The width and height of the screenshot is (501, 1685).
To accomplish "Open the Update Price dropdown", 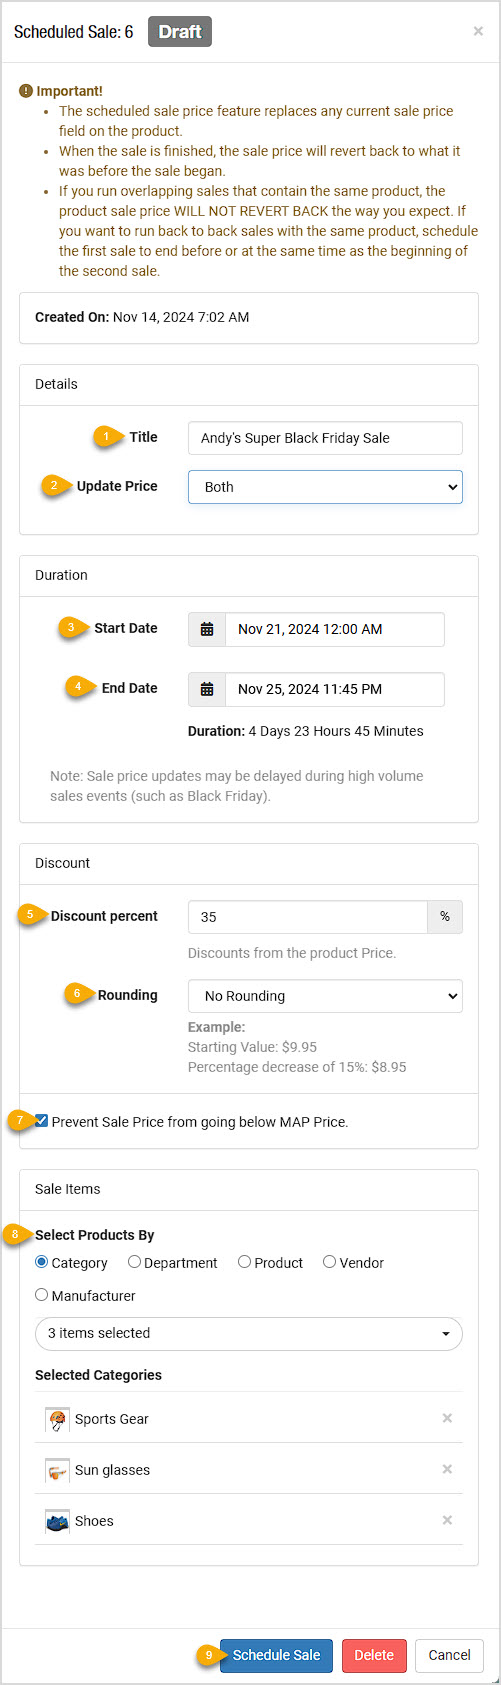I will tap(325, 487).
